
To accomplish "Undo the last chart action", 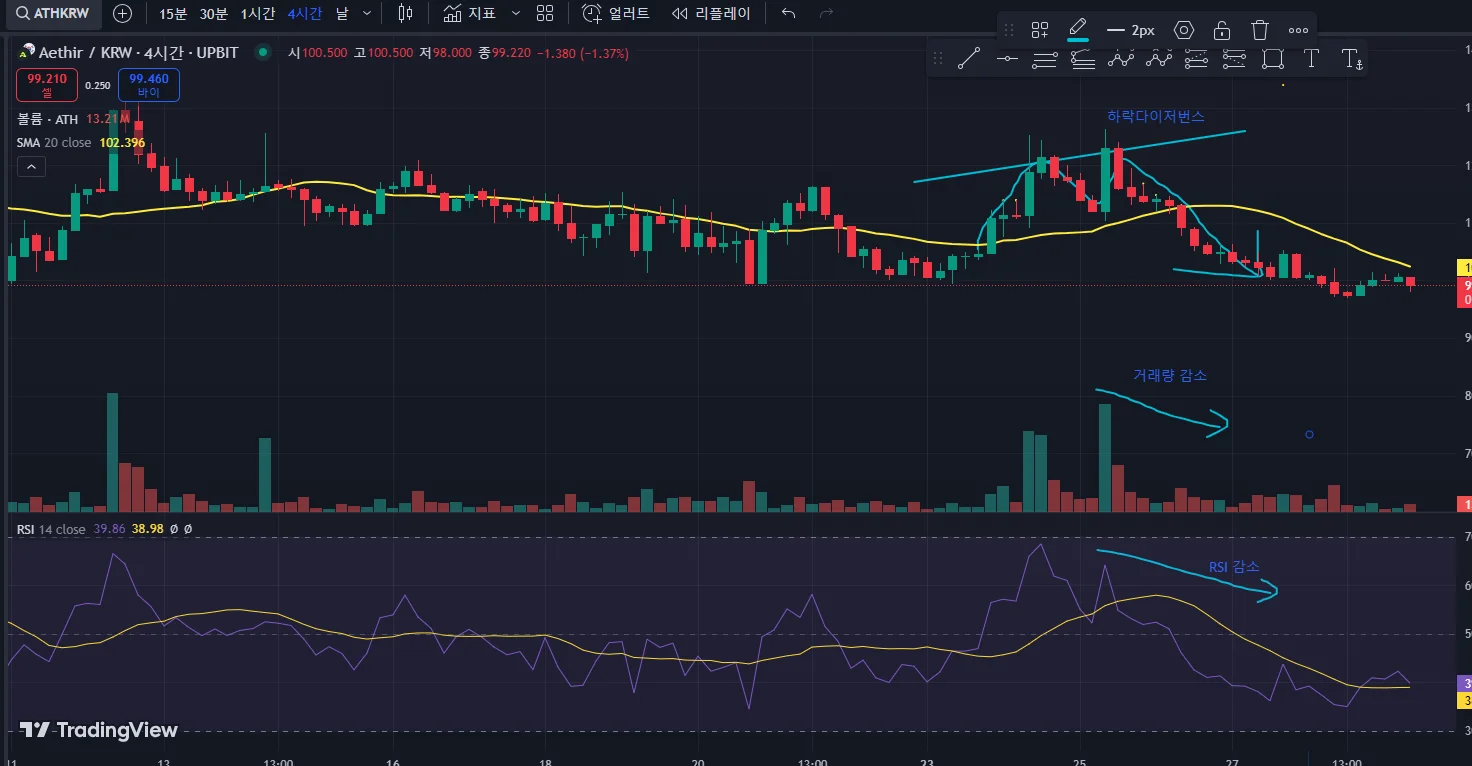I will click(789, 13).
